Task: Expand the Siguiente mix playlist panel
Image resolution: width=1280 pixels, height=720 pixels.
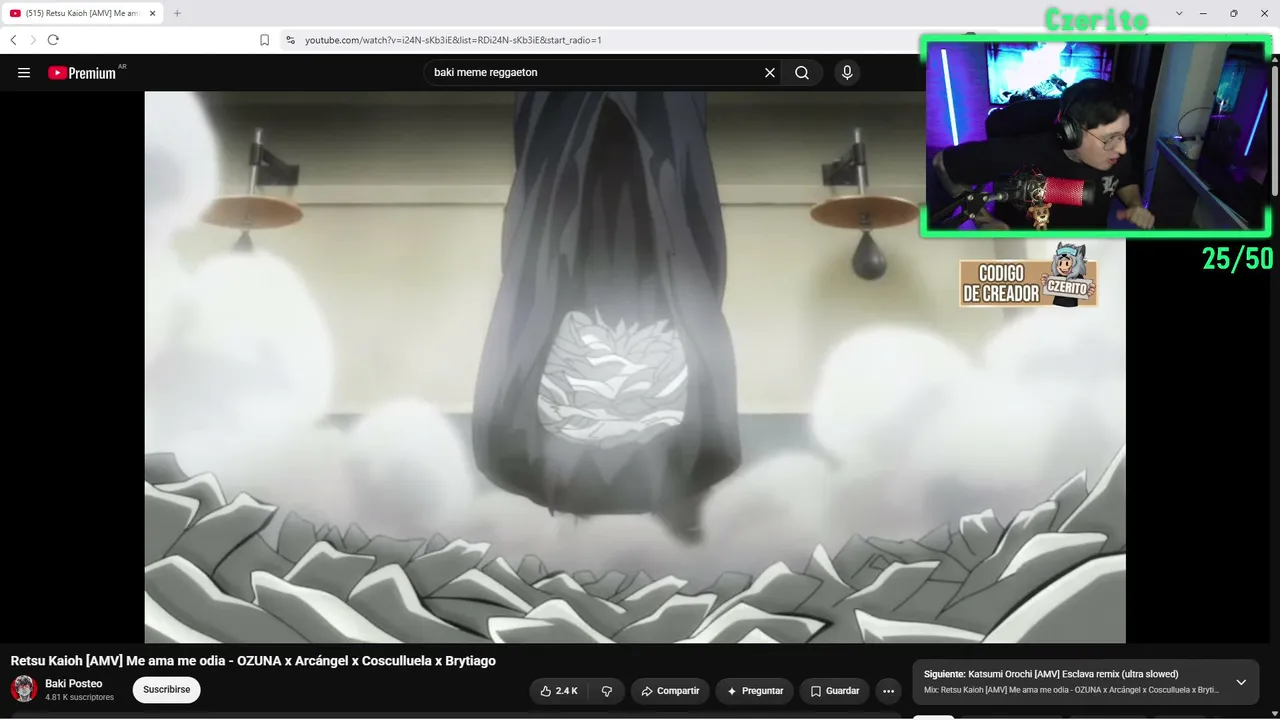Action: point(1241,682)
